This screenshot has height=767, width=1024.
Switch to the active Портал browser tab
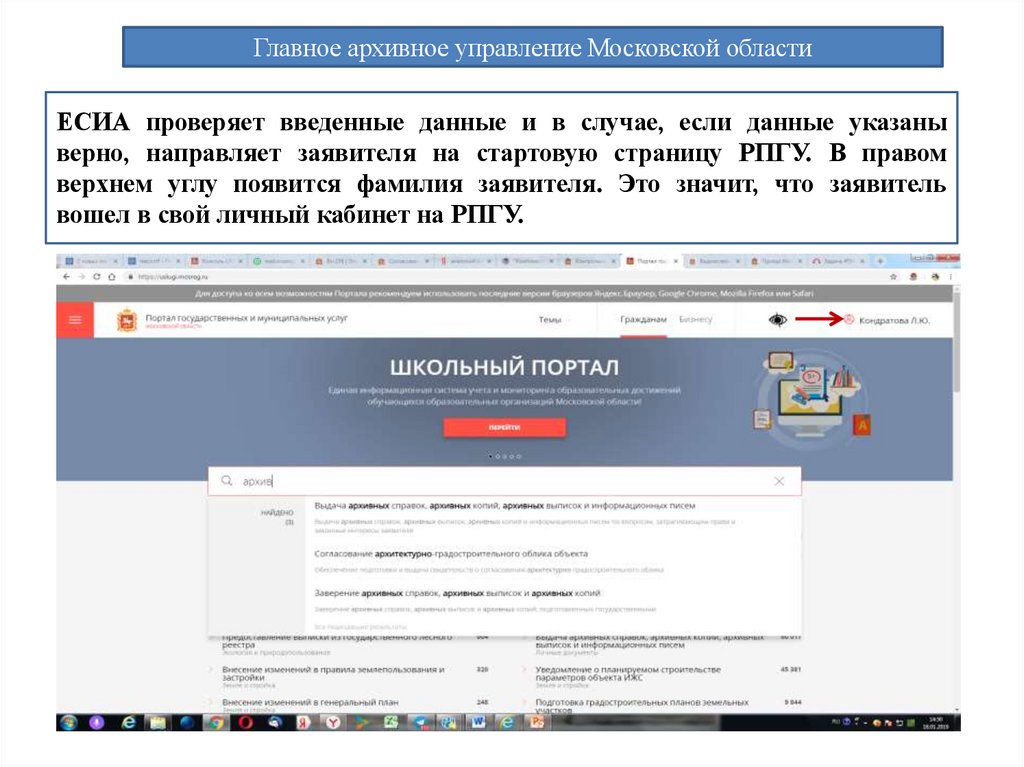[x=650, y=260]
